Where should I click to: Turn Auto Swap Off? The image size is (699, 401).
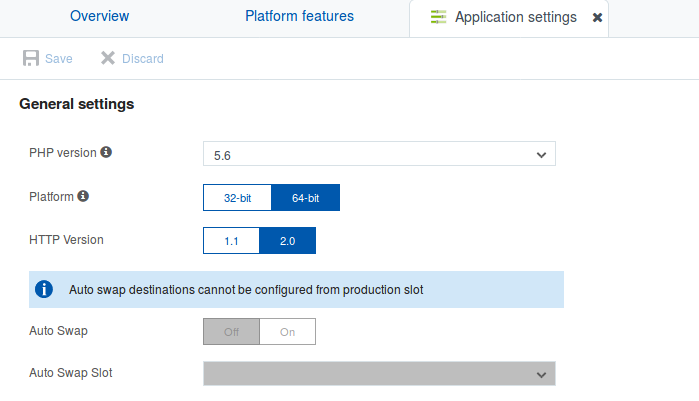pyautogui.click(x=231, y=332)
